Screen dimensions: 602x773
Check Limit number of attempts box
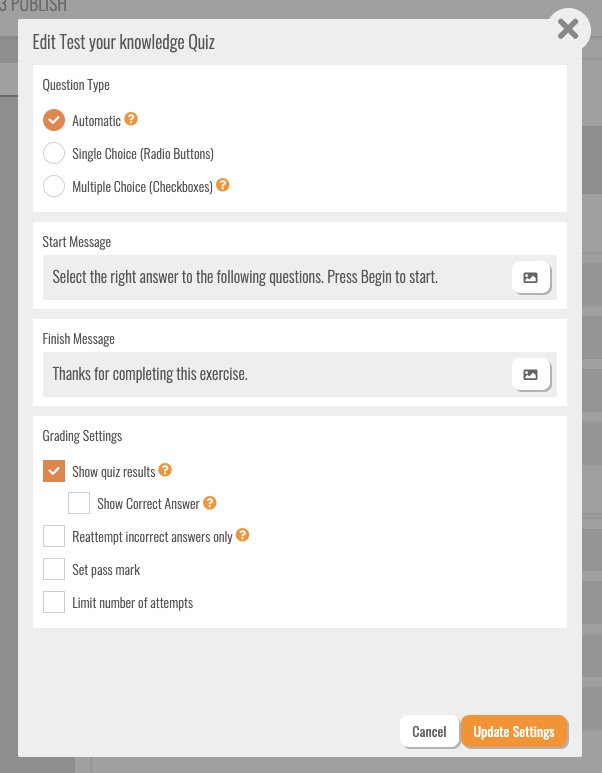(x=54, y=602)
